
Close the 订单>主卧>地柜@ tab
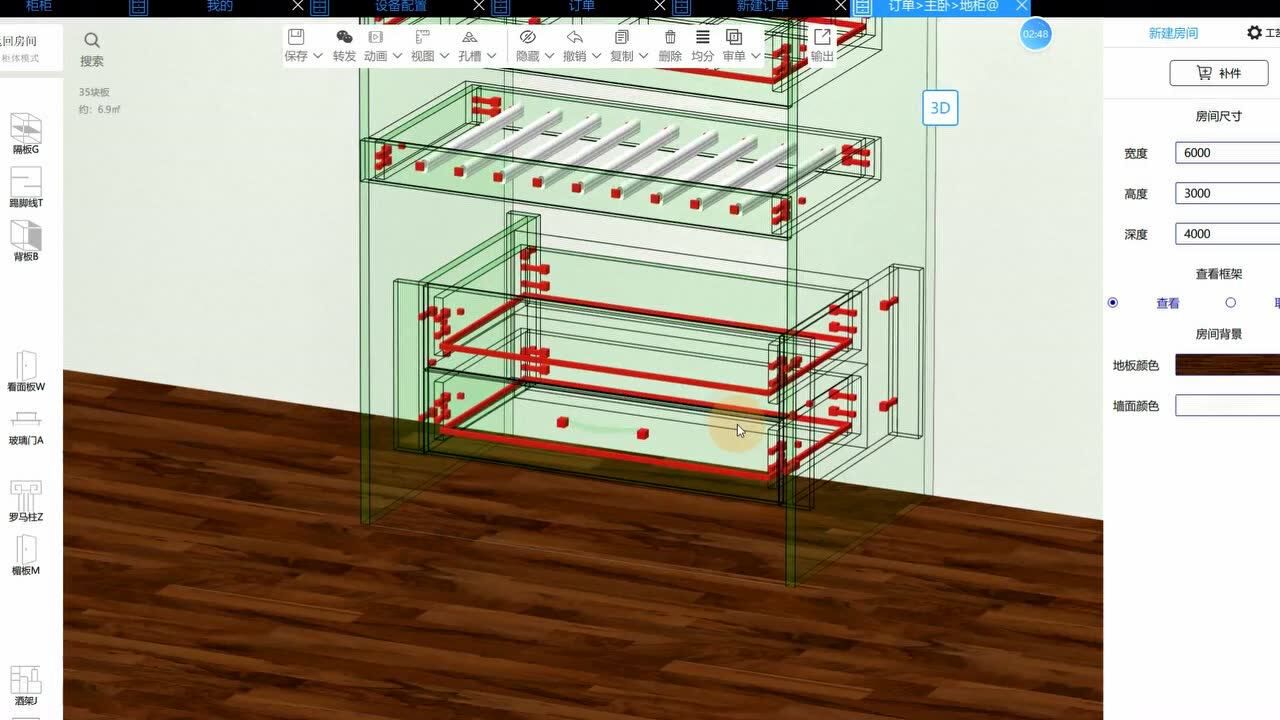tap(1021, 6)
